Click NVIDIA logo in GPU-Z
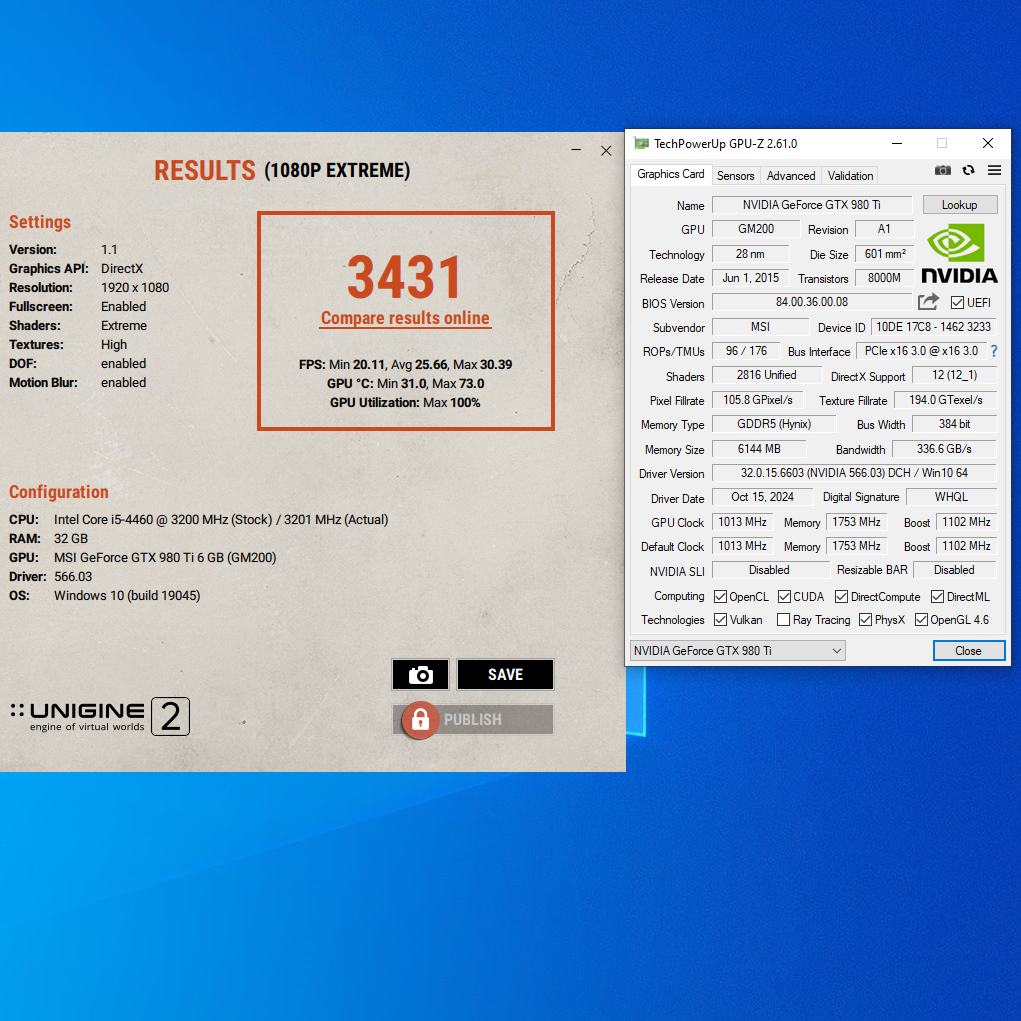 point(959,254)
